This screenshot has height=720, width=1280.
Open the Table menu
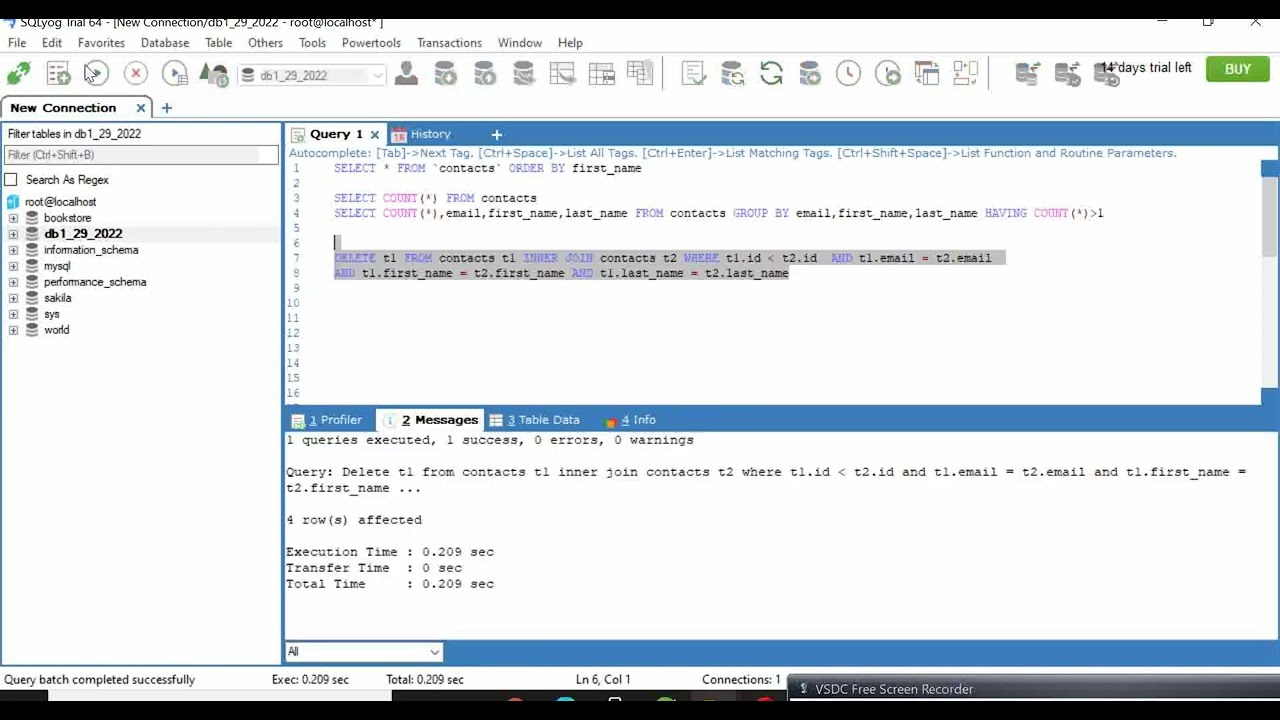(x=218, y=43)
